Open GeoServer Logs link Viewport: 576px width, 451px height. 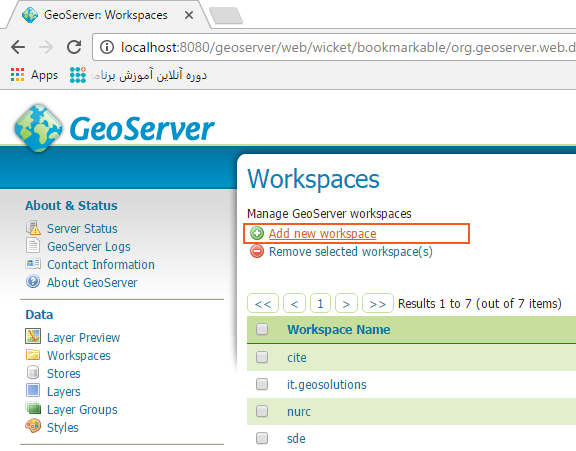click(x=89, y=246)
